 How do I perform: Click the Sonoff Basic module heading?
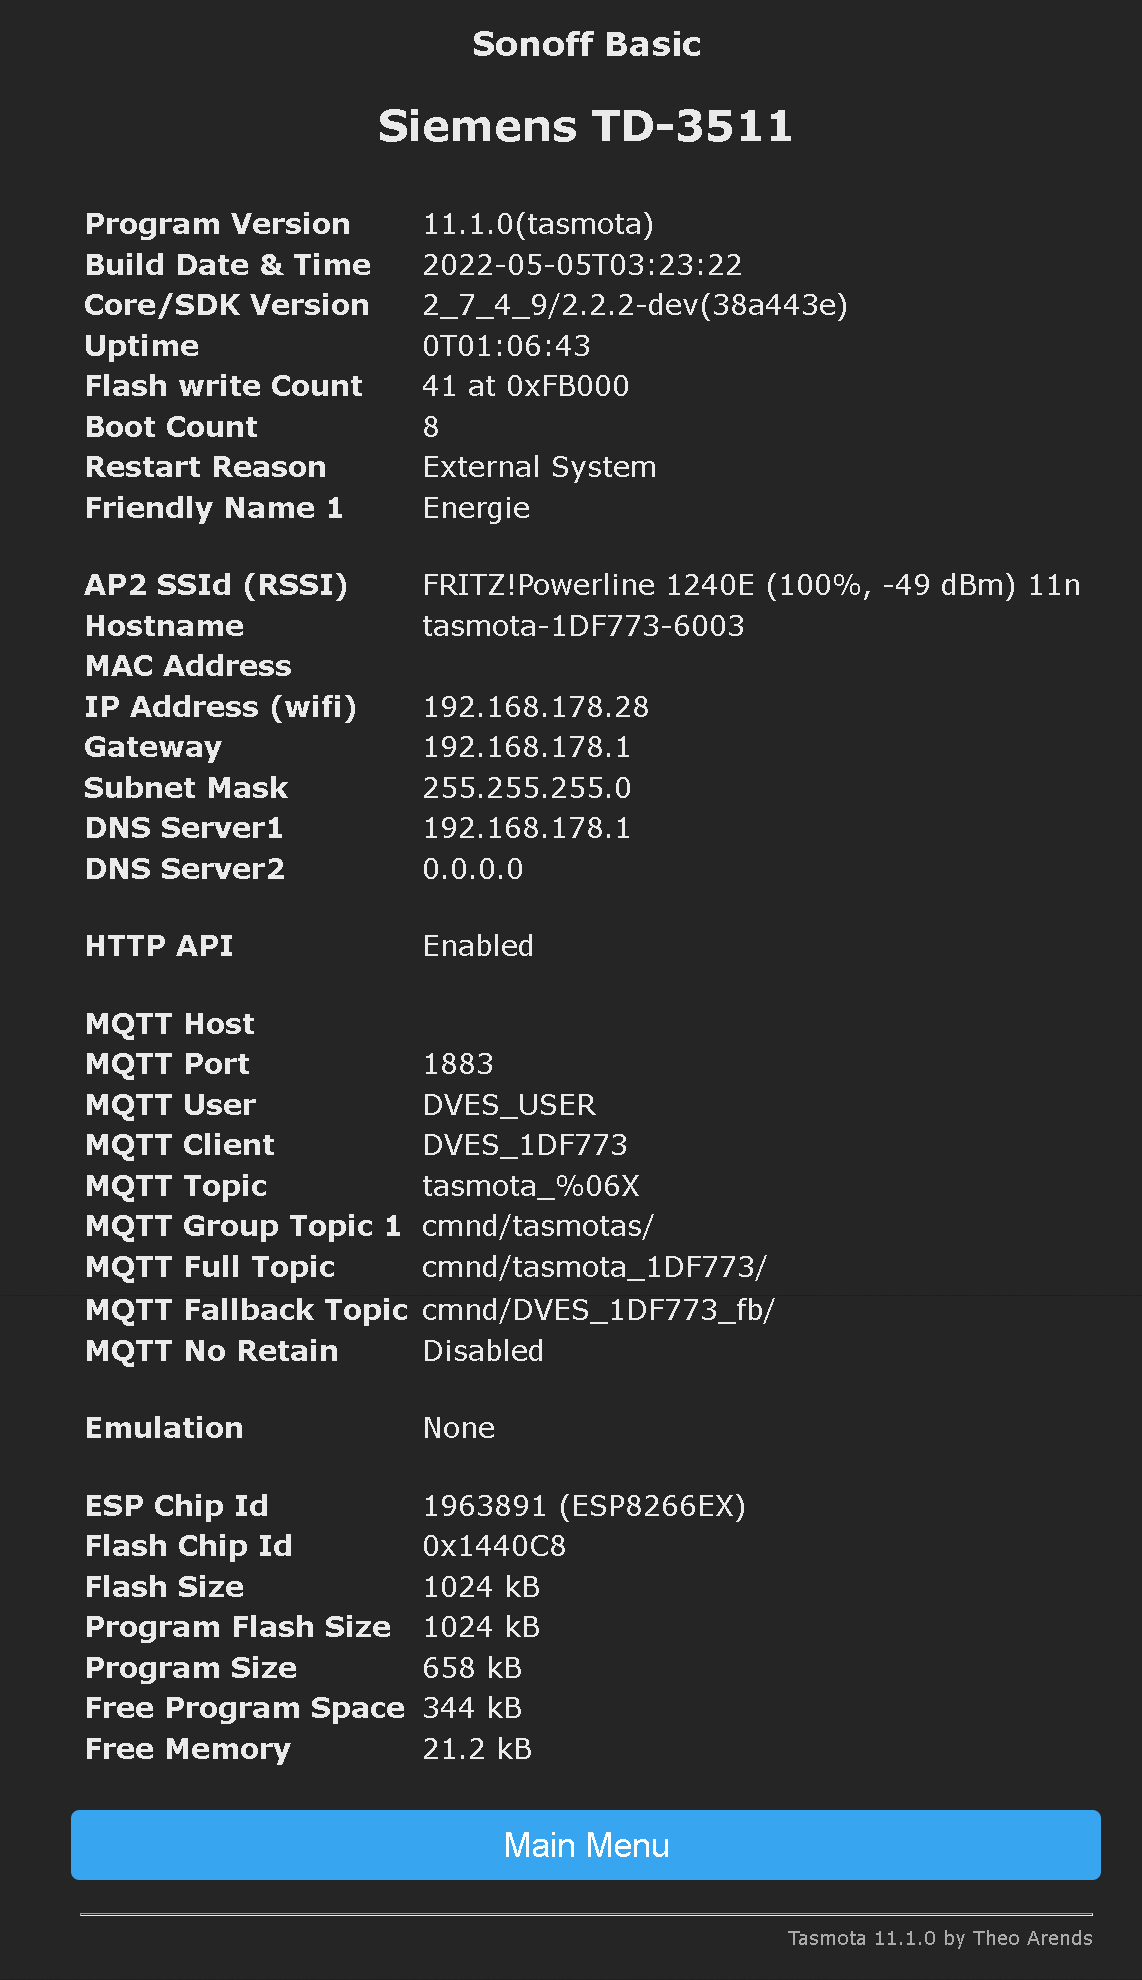click(x=586, y=44)
